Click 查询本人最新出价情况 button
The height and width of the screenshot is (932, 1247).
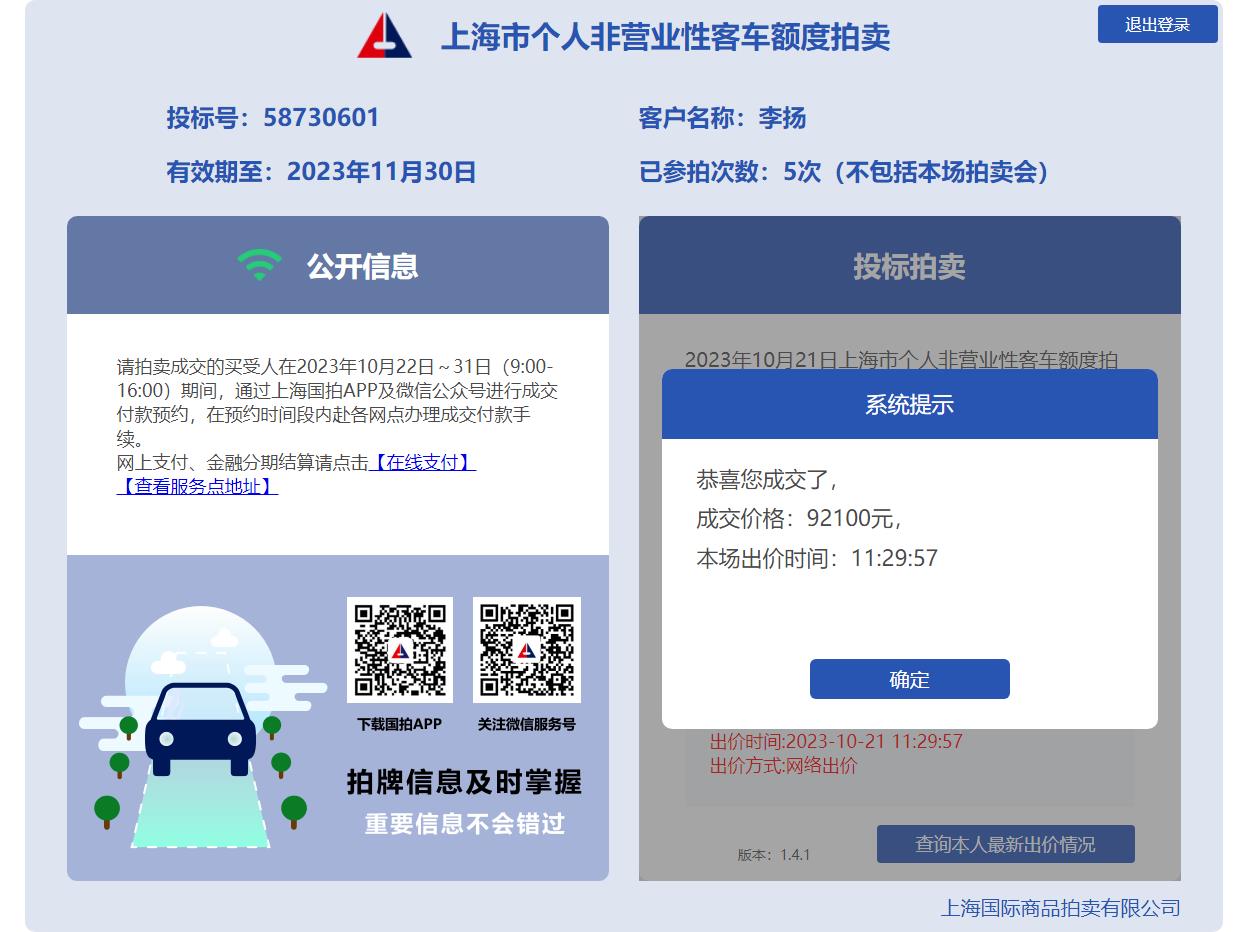click(1005, 844)
